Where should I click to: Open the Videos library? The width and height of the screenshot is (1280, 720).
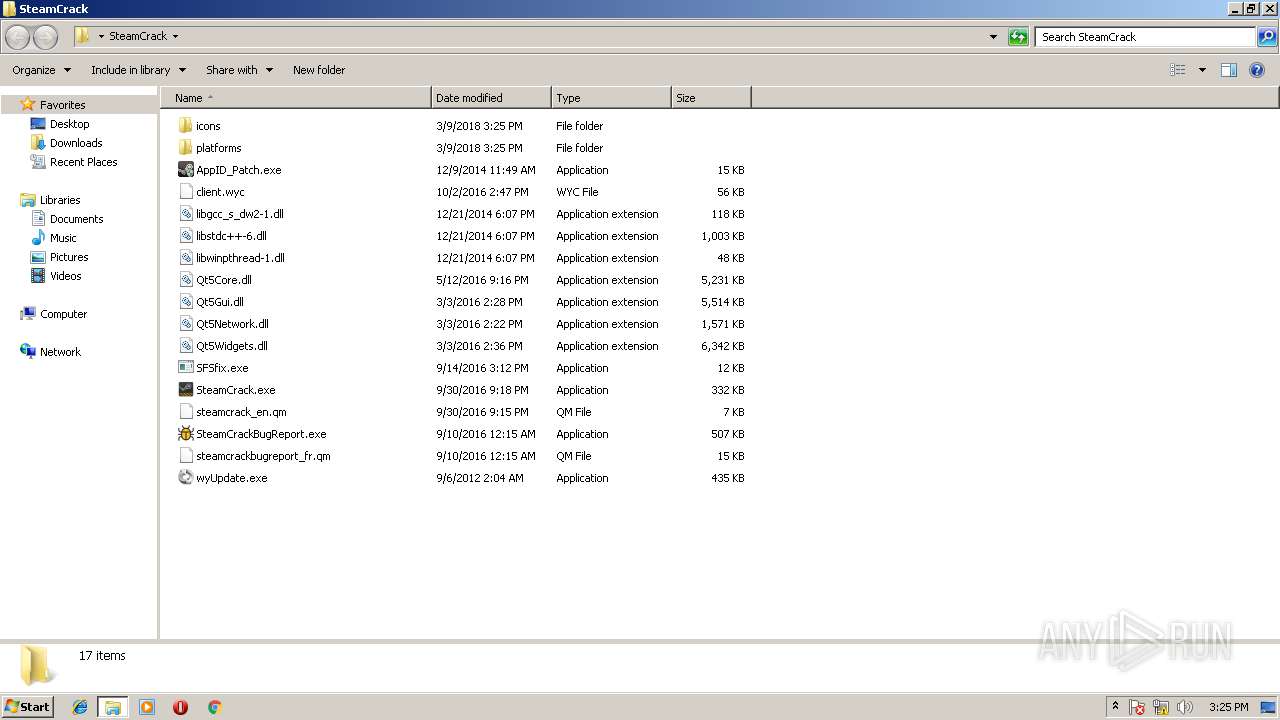point(65,276)
